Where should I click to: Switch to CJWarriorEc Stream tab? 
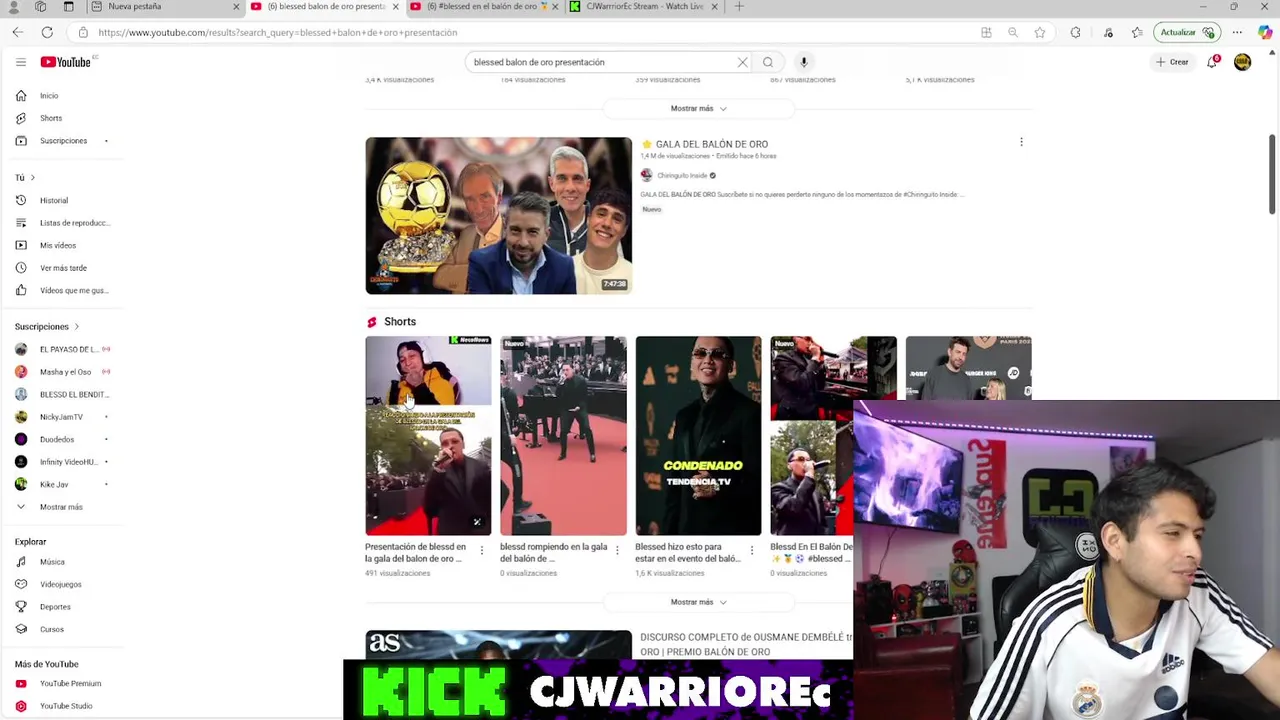pos(642,7)
